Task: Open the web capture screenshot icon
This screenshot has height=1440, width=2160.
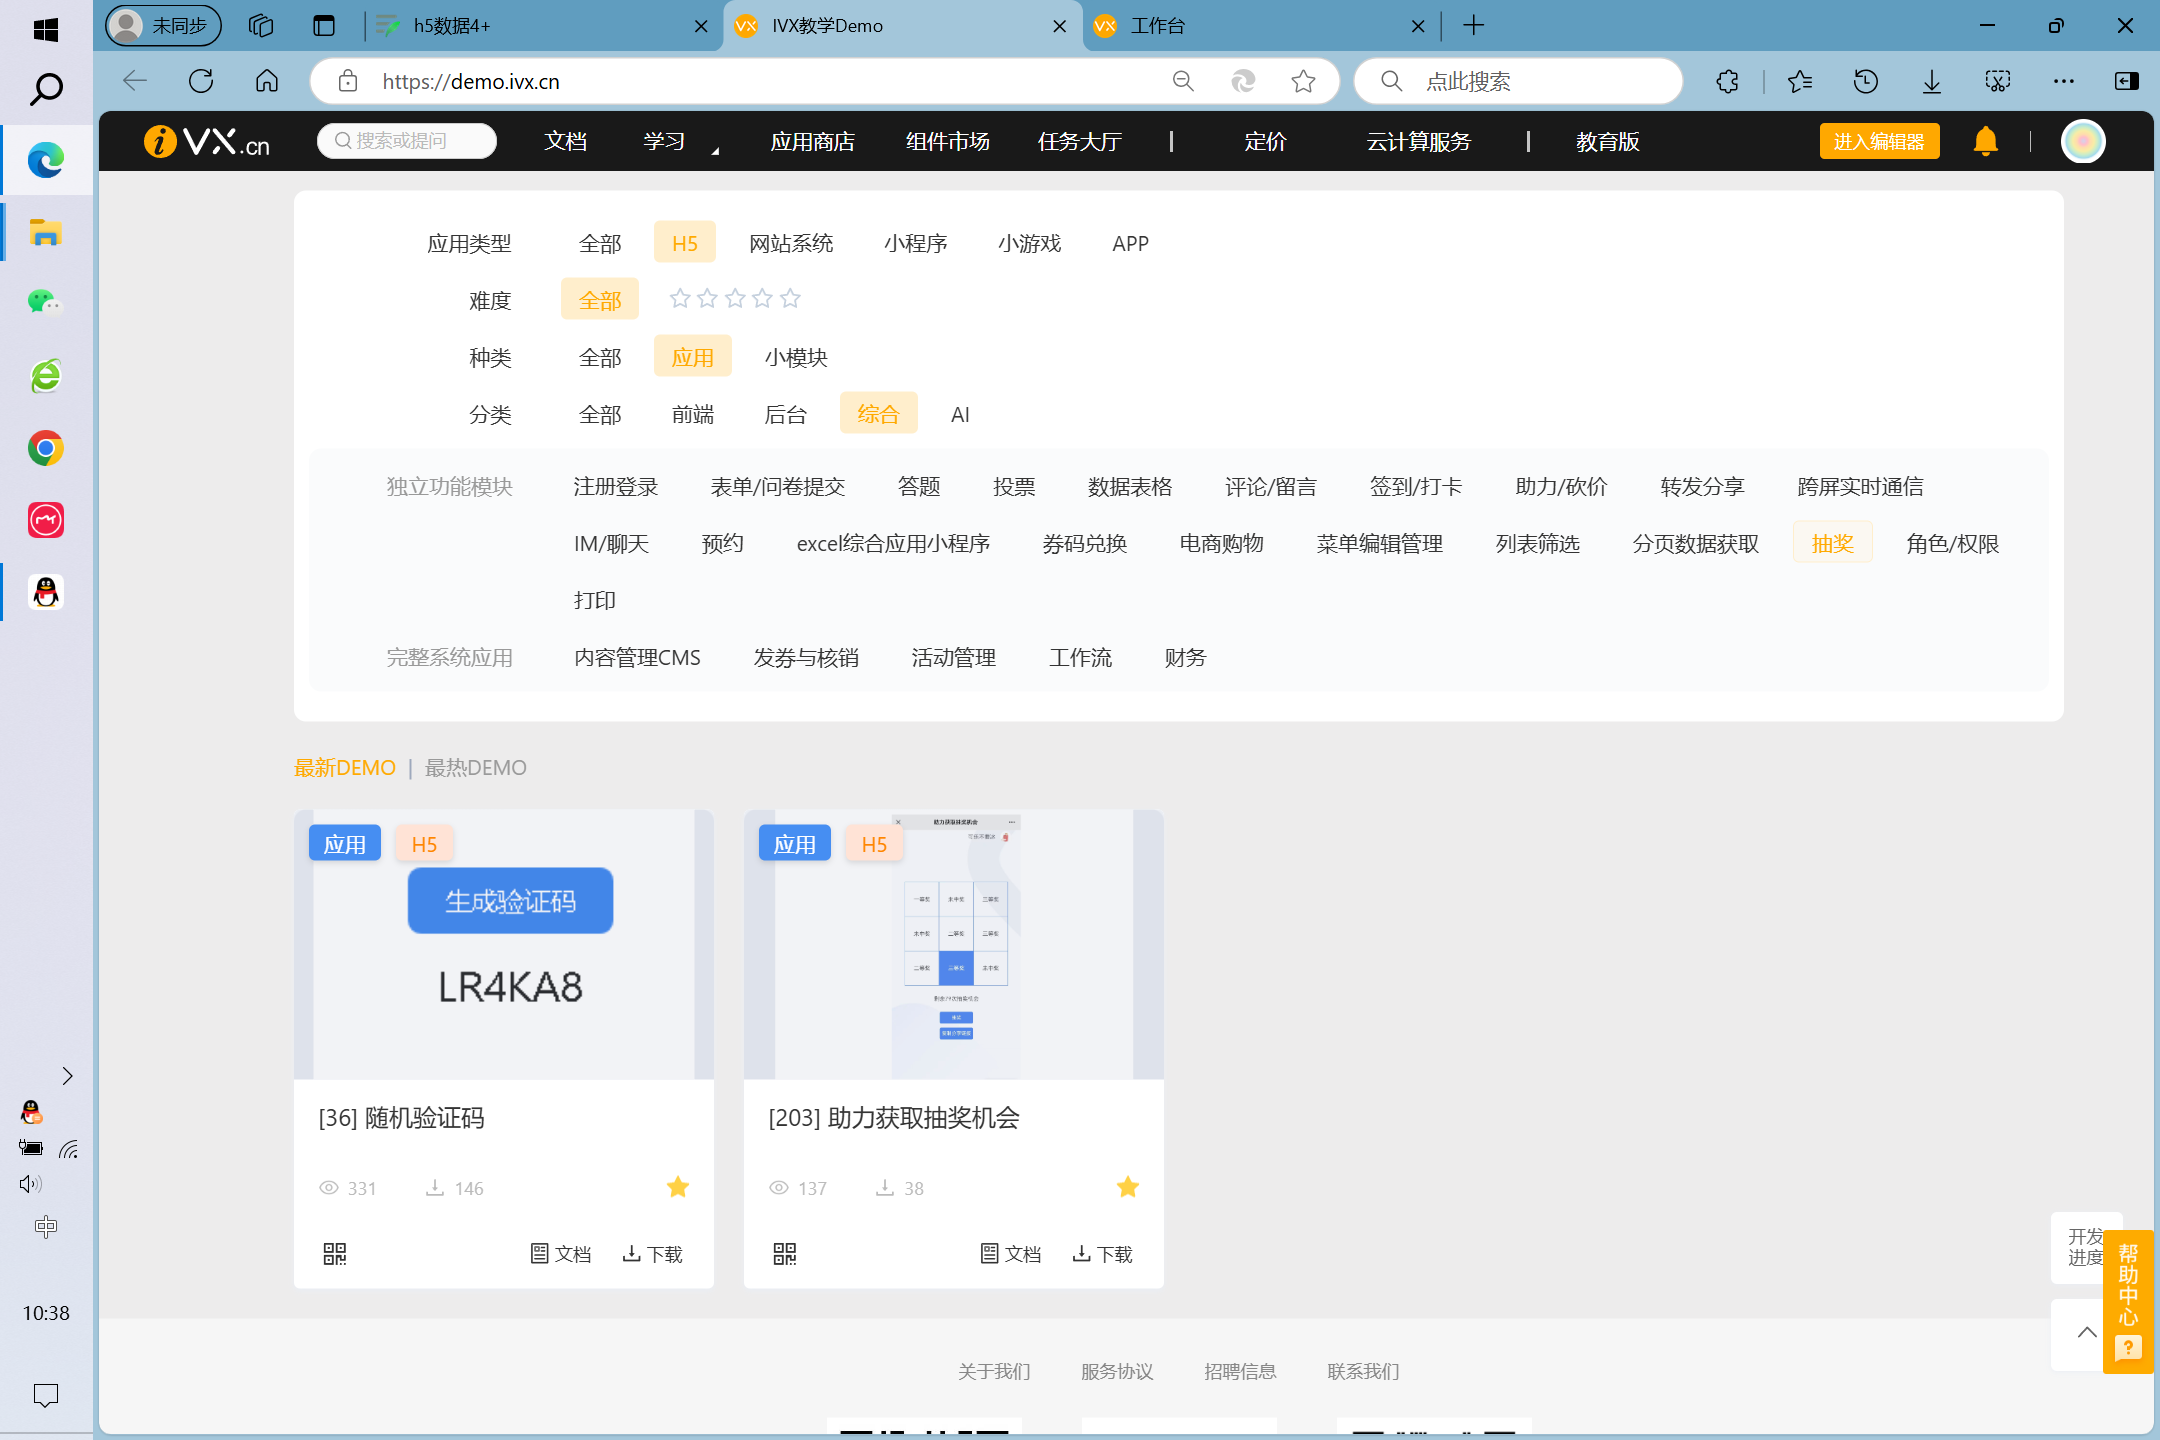Action: pyautogui.click(x=1998, y=81)
